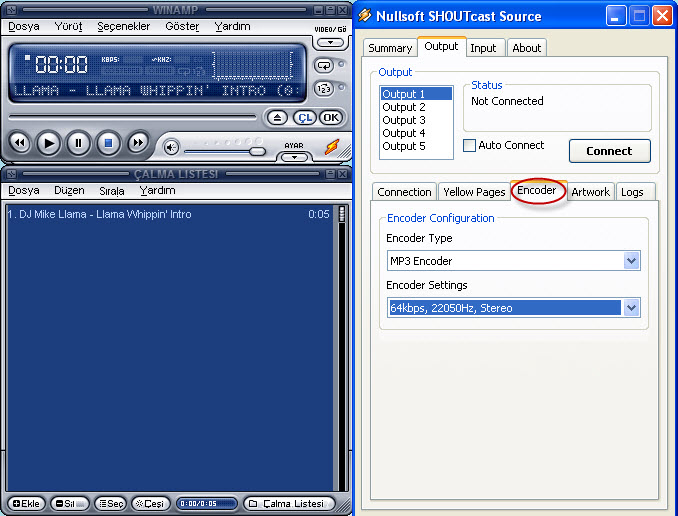The height and width of the screenshot is (516, 678).
Task: Switch to the Summary tab
Action: [x=390, y=48]
